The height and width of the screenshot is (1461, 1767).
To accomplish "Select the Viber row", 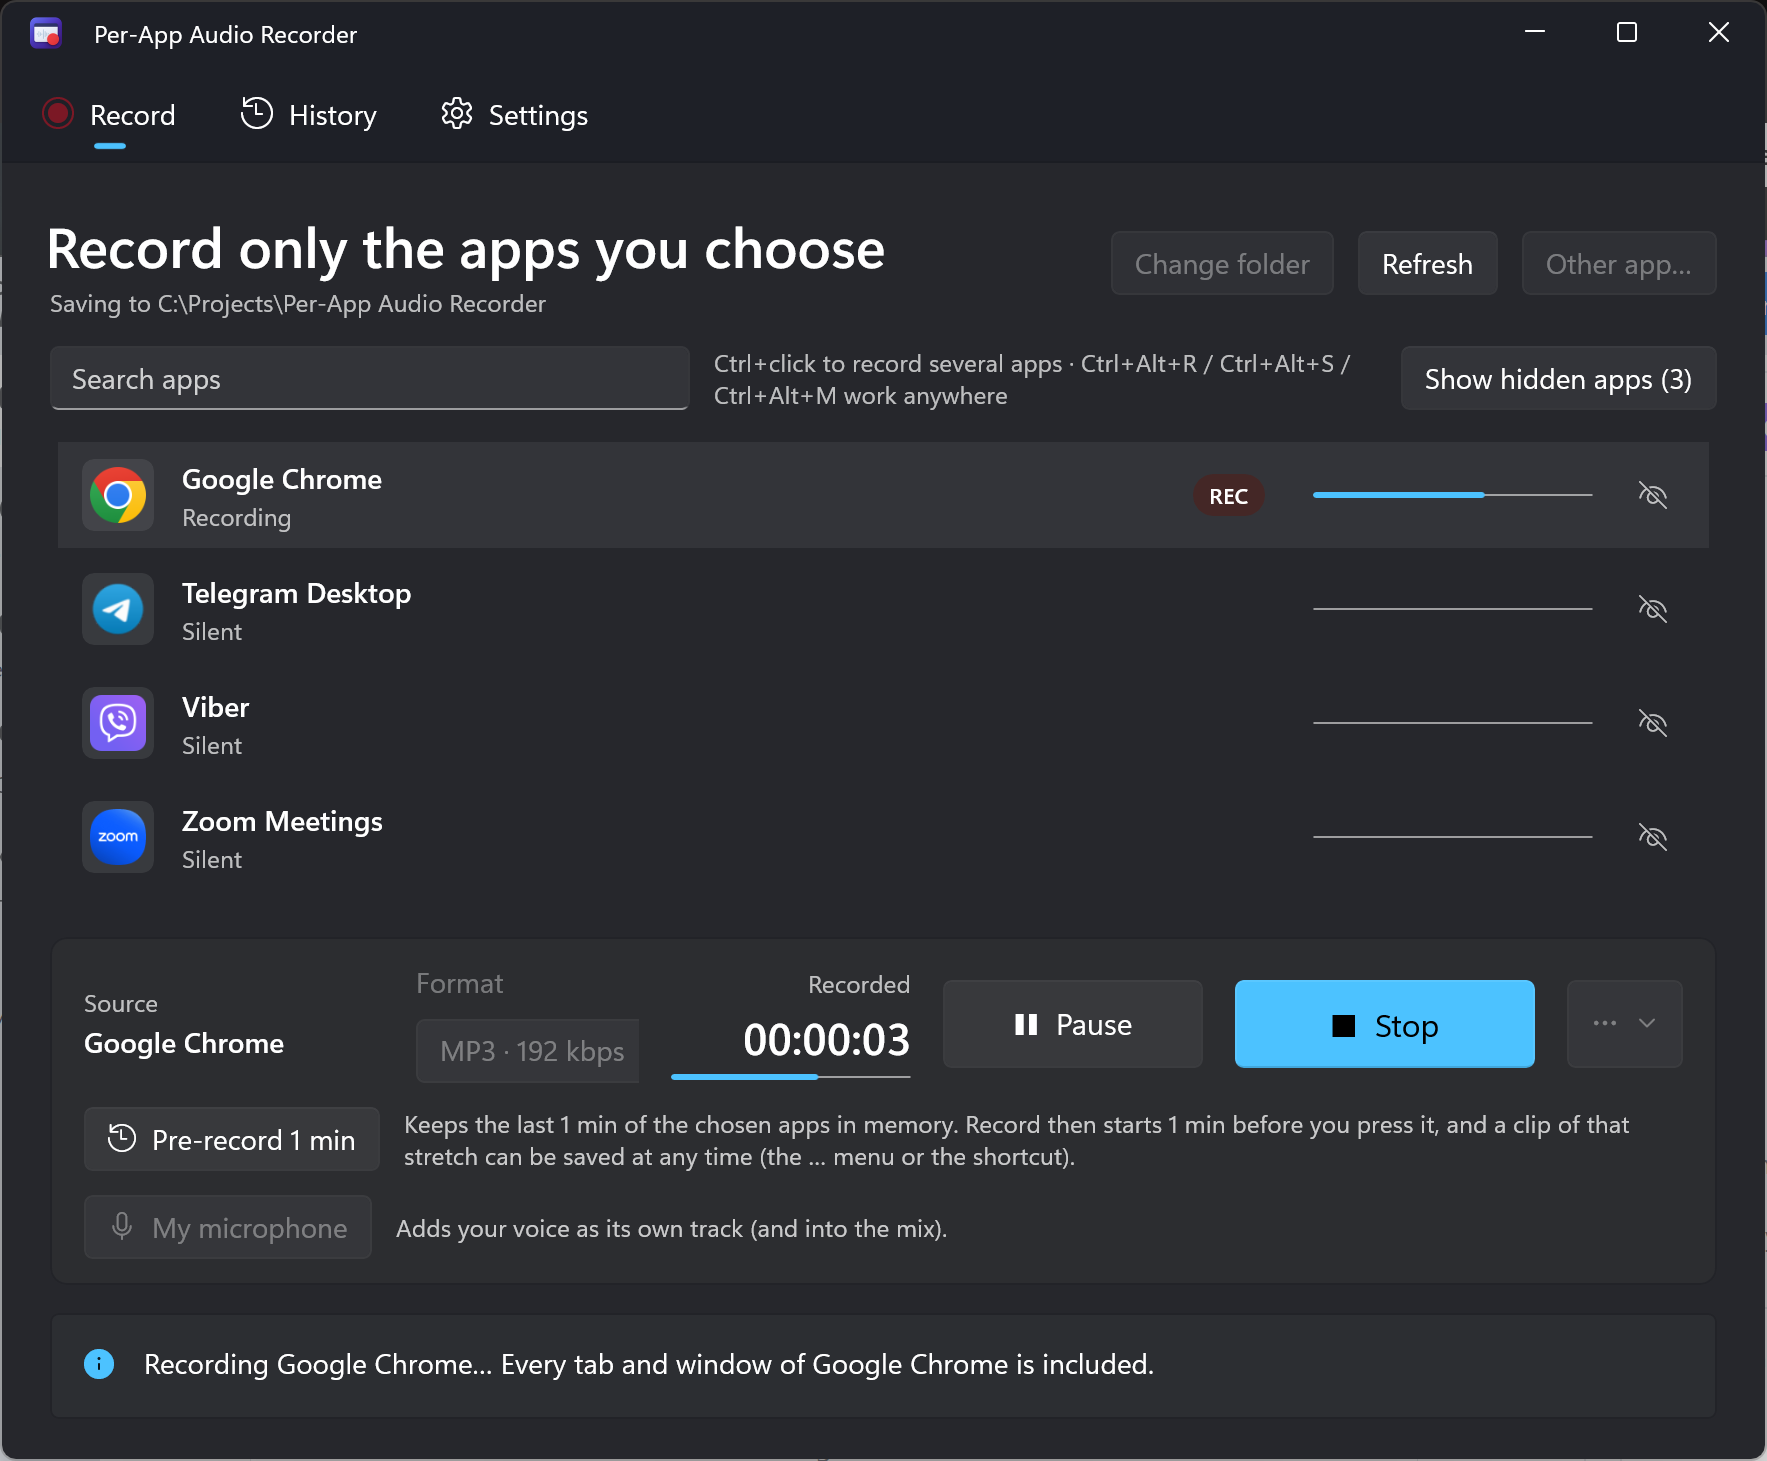I will point(883,723).
